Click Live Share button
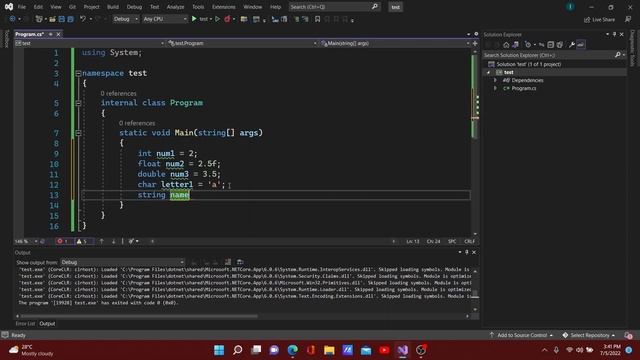The height and width of the screenshot is (360, 640). point(599,19)
